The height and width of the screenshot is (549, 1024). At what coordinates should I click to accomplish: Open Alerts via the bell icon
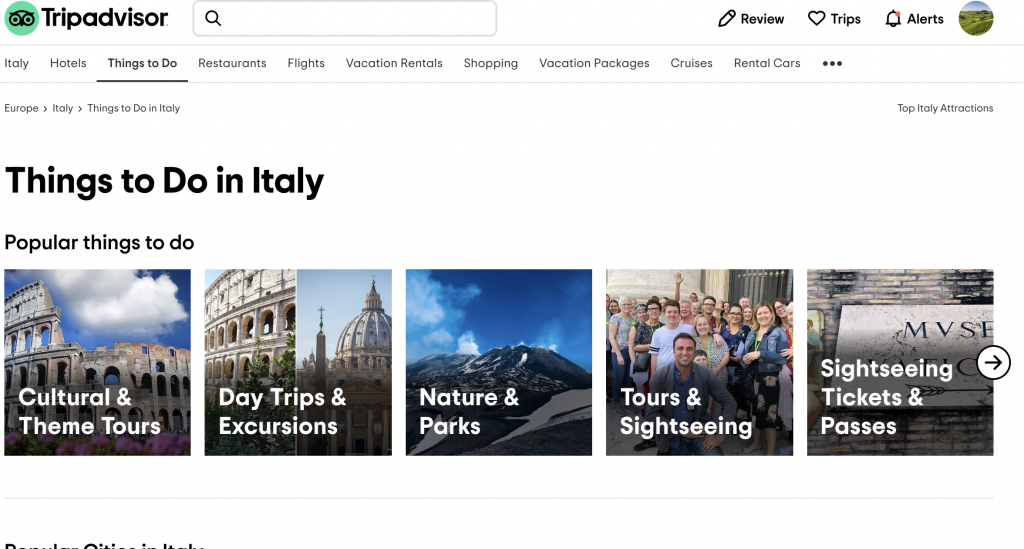pyautogui.click(x=893, y=19)
